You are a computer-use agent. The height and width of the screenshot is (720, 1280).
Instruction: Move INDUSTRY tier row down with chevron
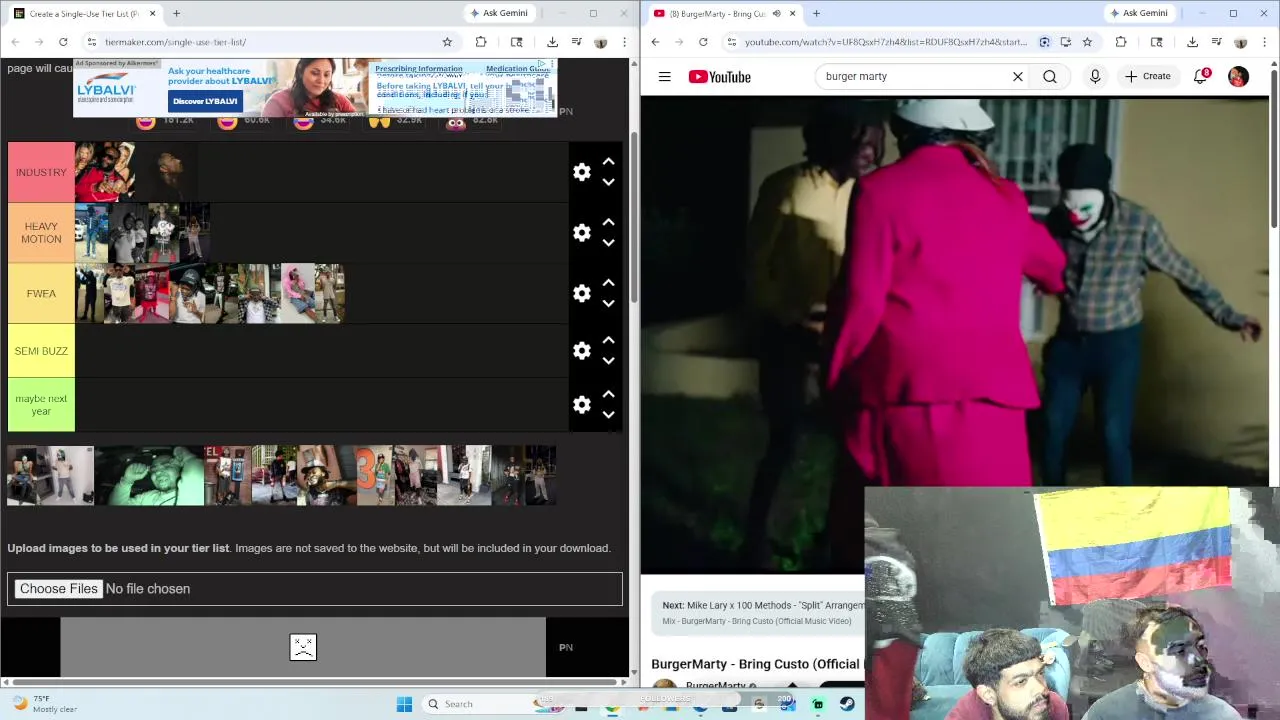[x=608, y=182]
